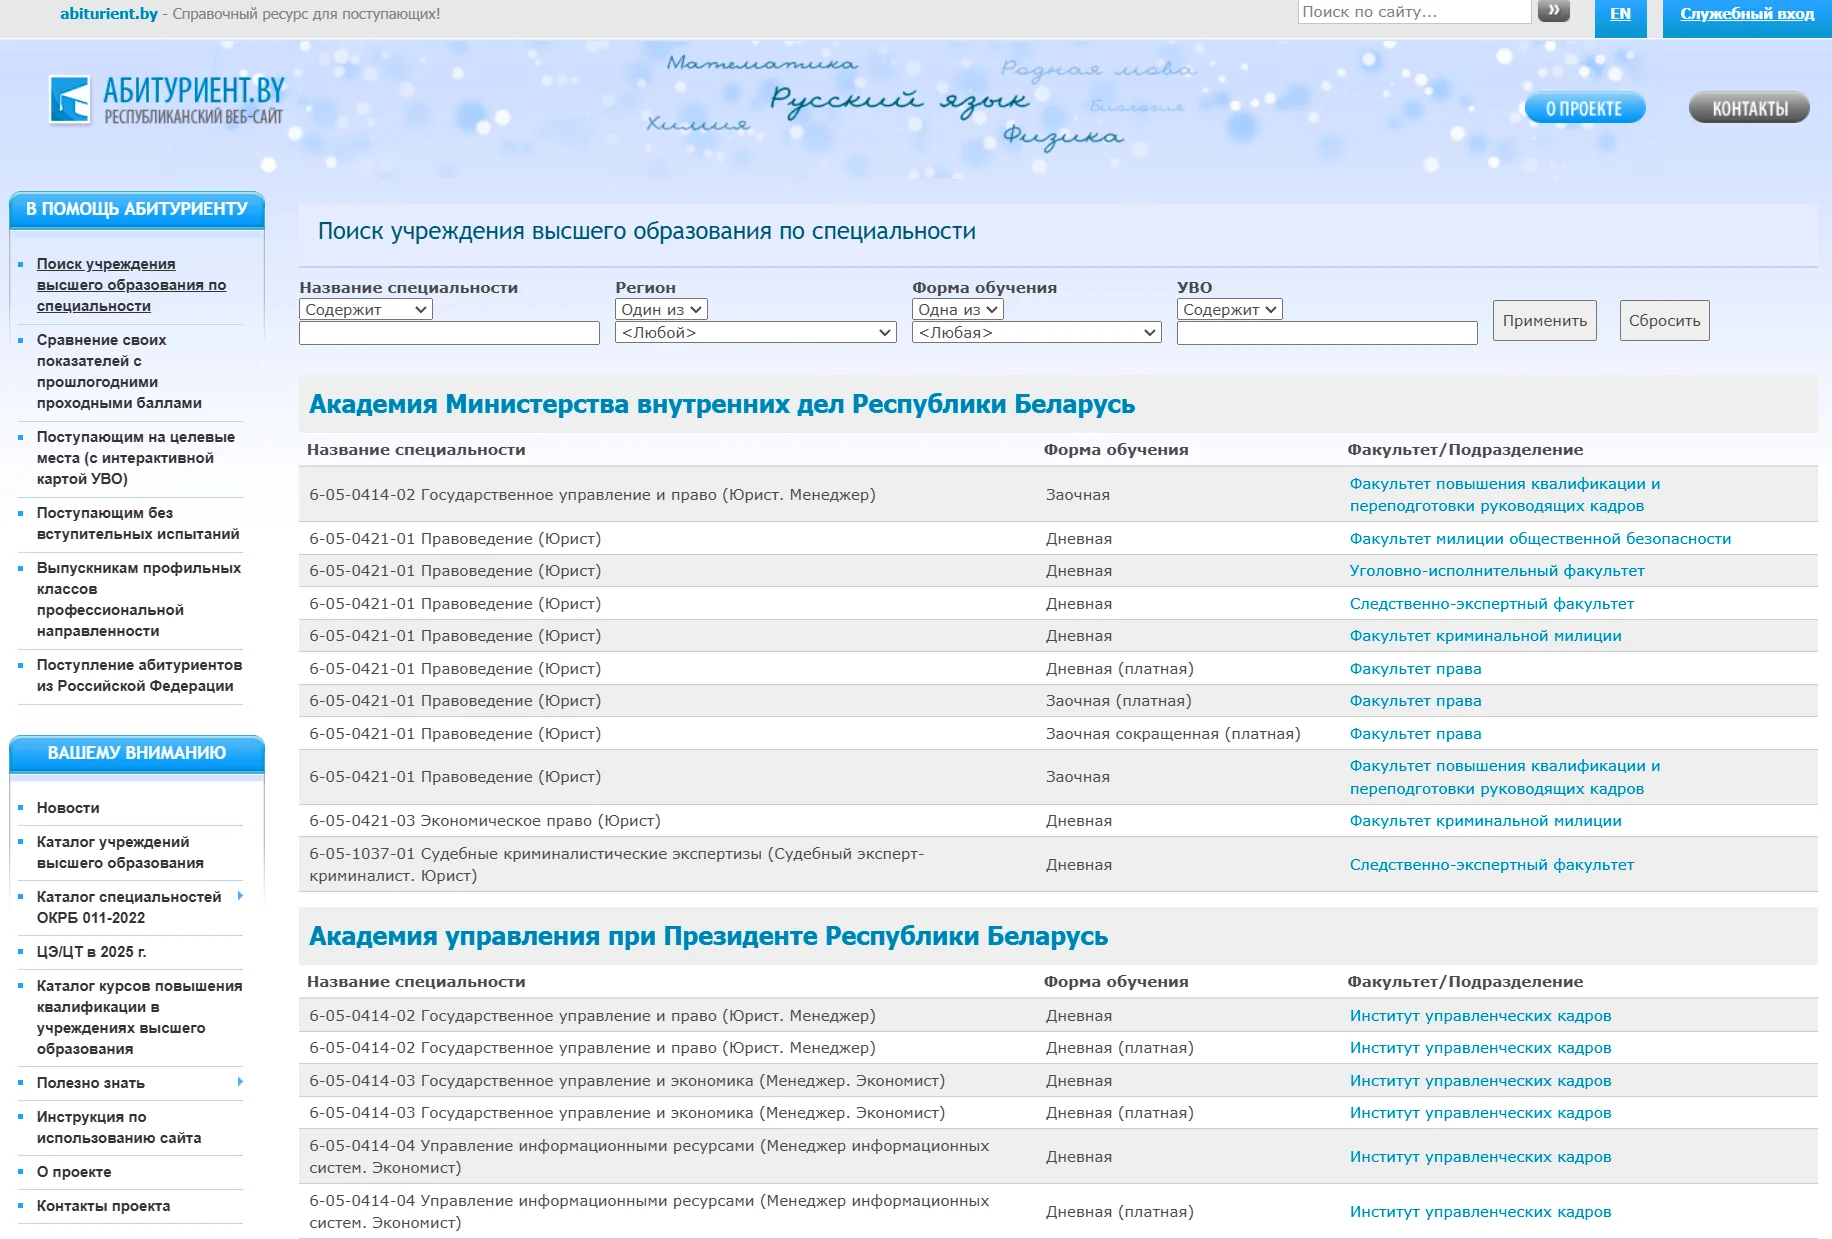Viewport: 1832px width, 1239px height.
Task: Open Каталог специальностей ОКРБ 011-2022 item
Action: click(x=129, y=907)
